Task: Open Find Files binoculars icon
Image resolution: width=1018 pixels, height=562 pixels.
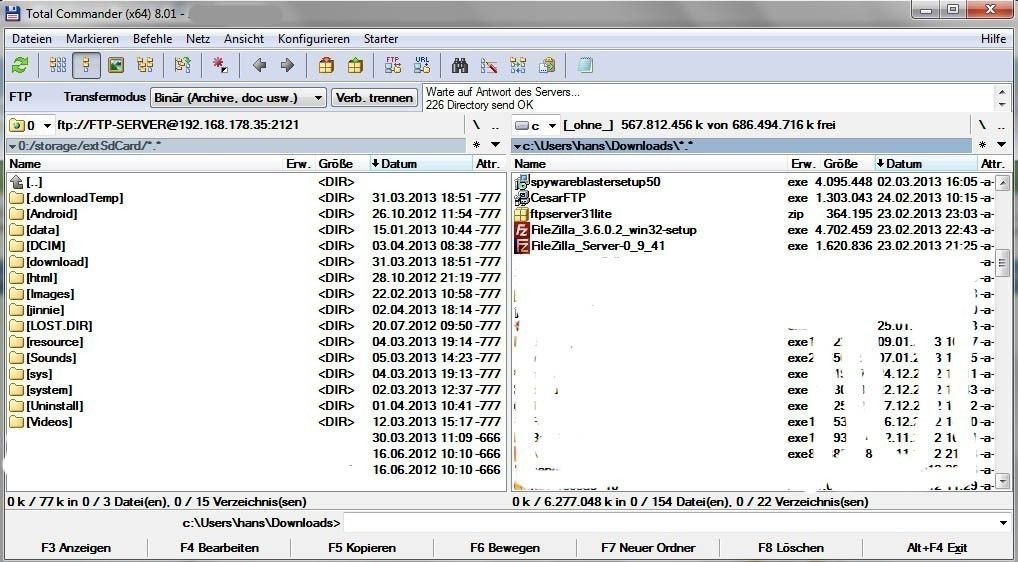Action: tap(460, 66)
